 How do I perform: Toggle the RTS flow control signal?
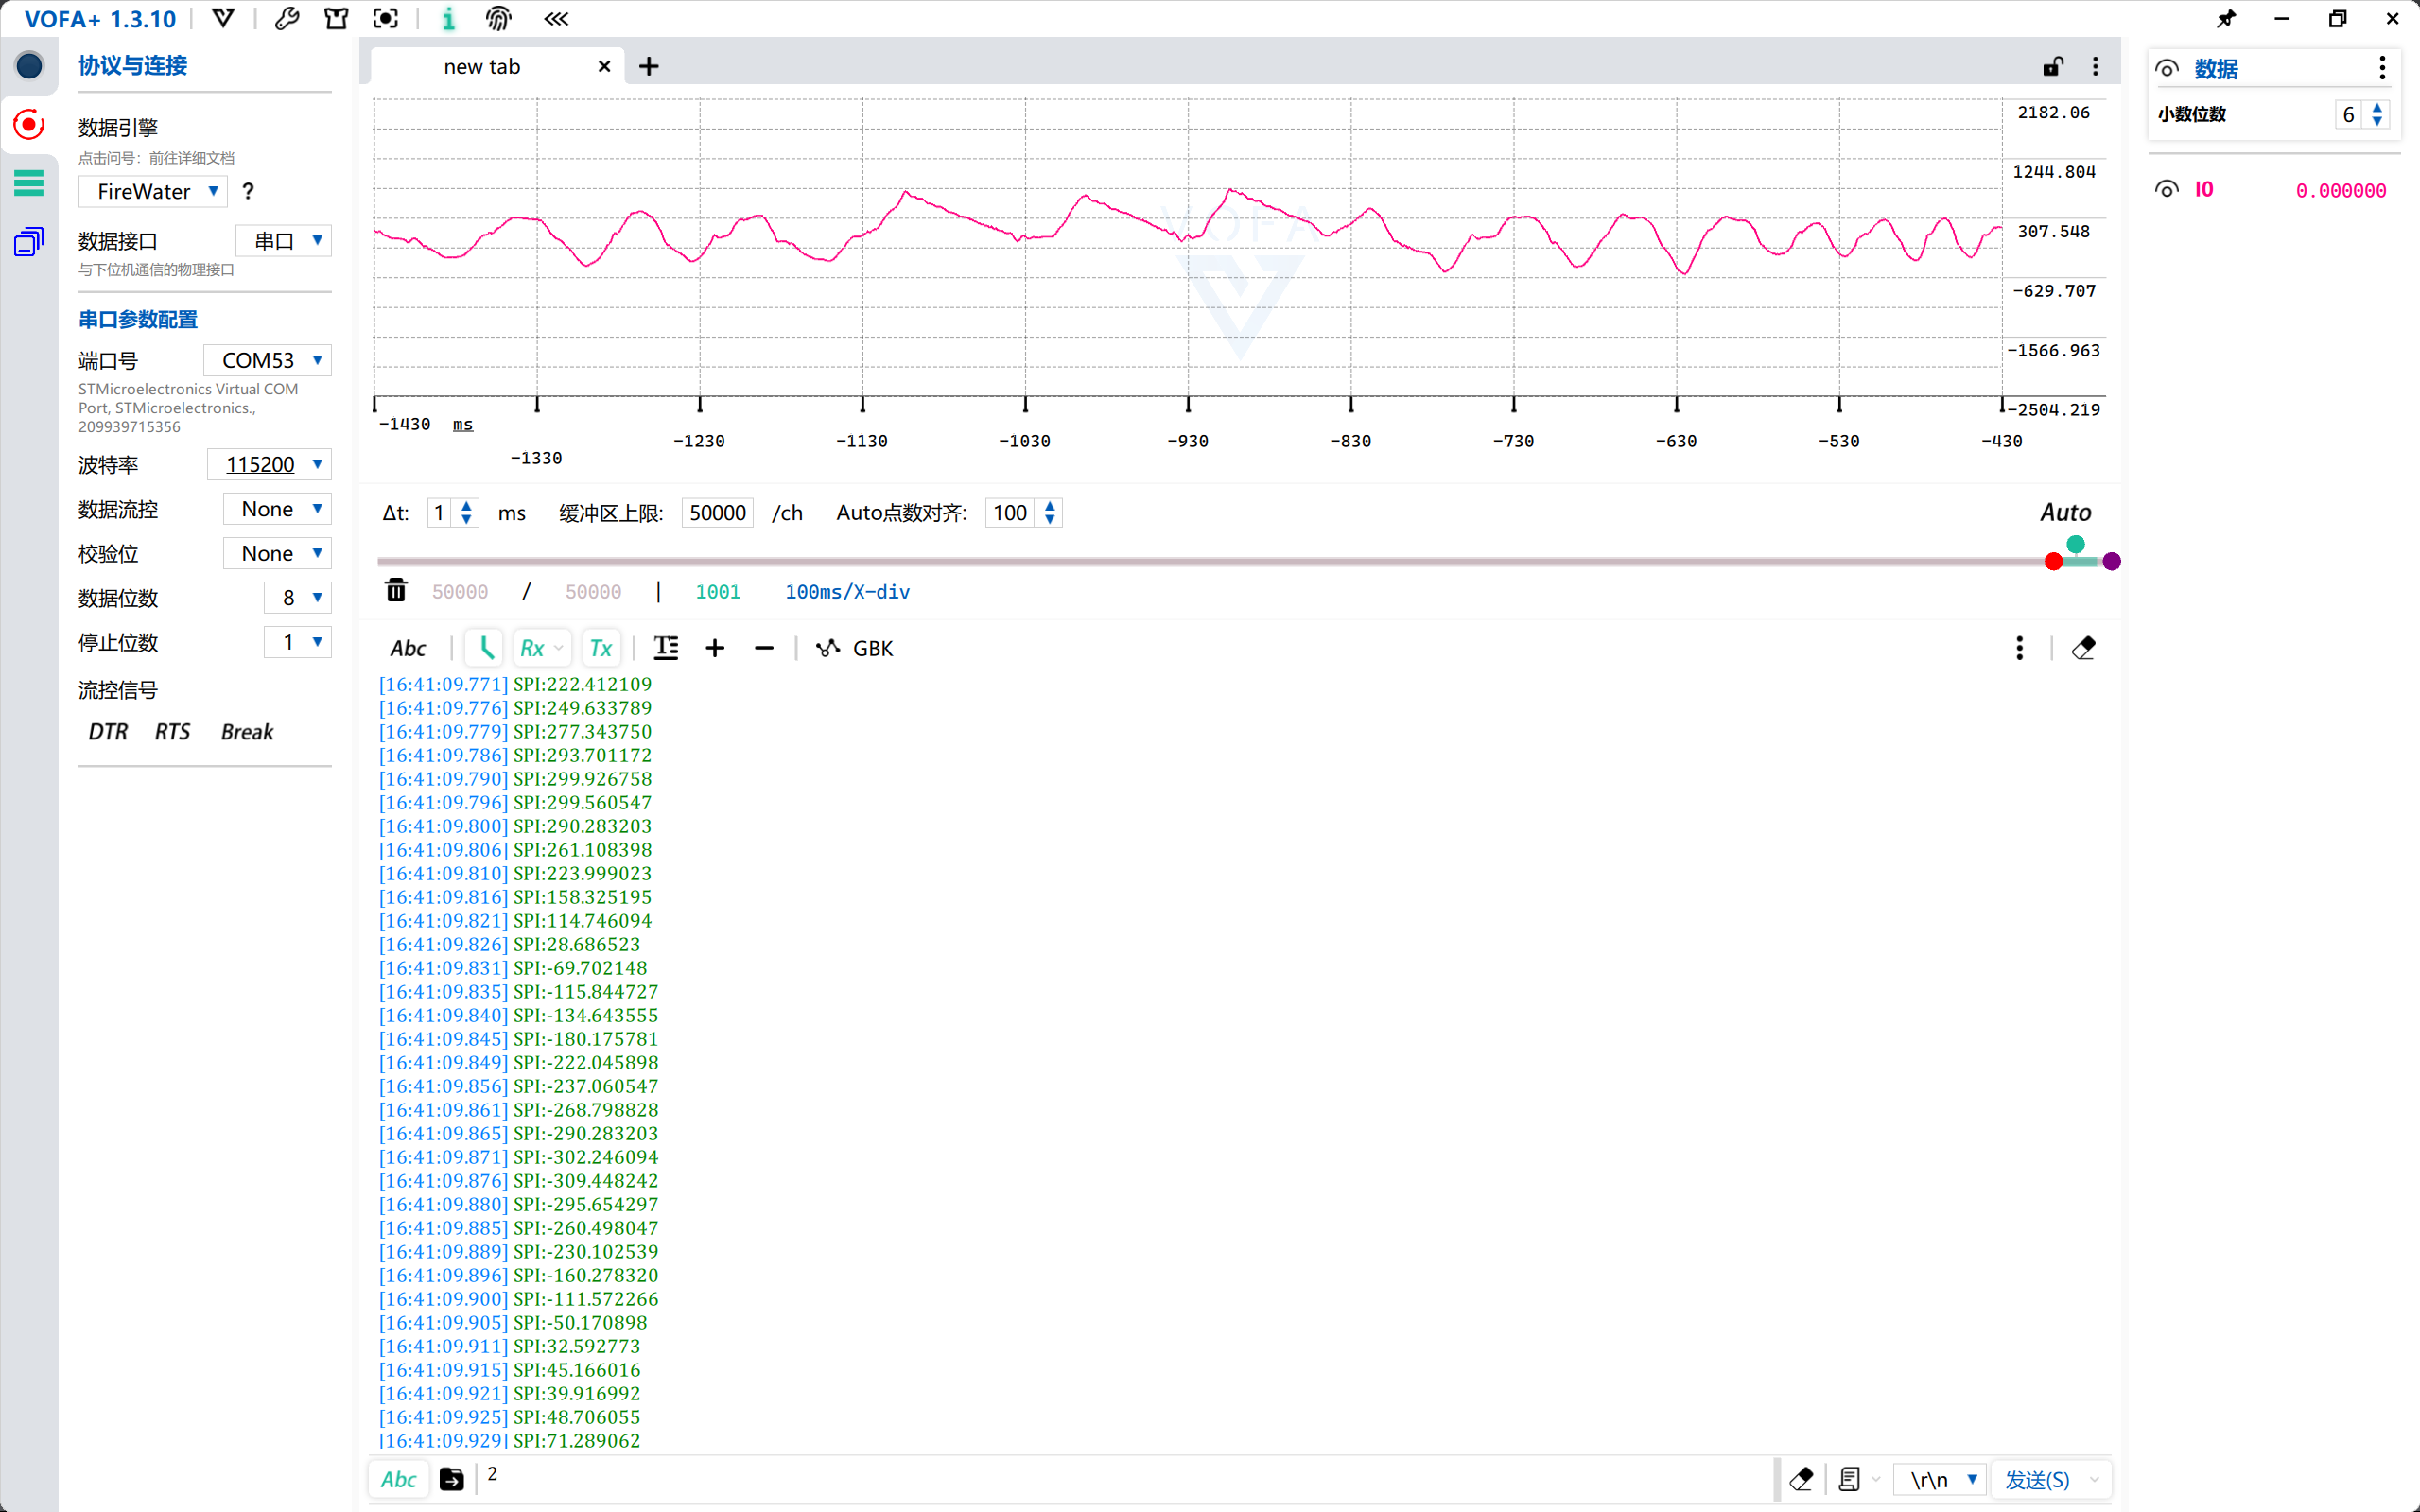pyautogui.click(x=172, y=732)
